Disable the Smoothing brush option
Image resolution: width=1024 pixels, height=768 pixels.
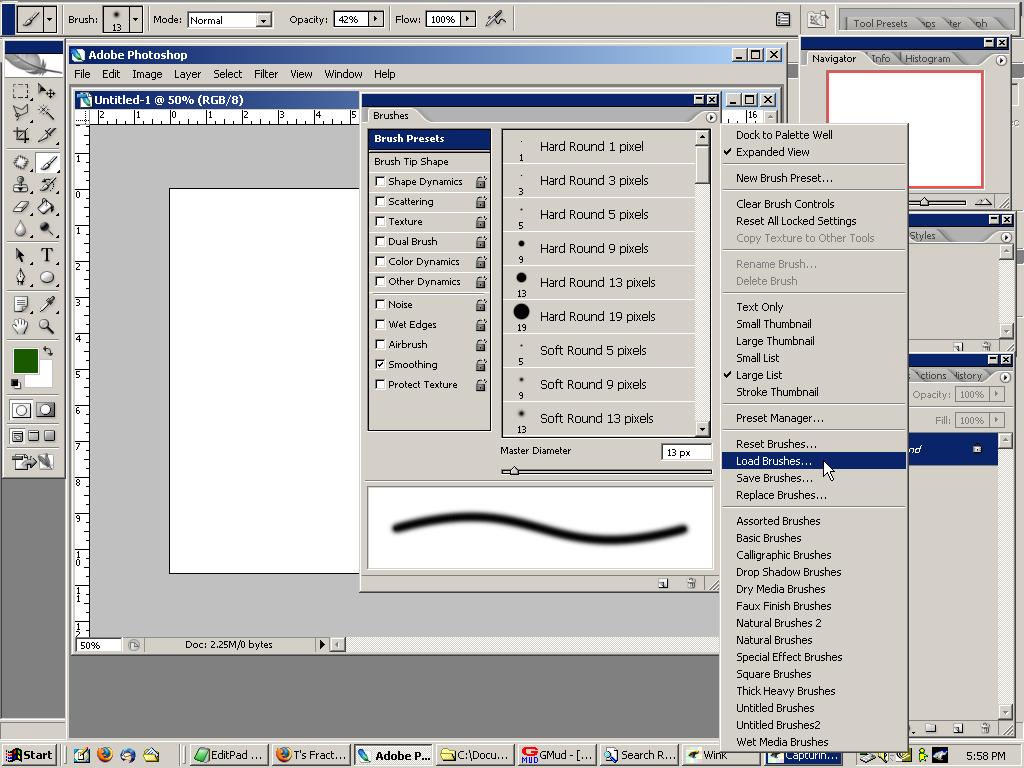coord(378,364)
